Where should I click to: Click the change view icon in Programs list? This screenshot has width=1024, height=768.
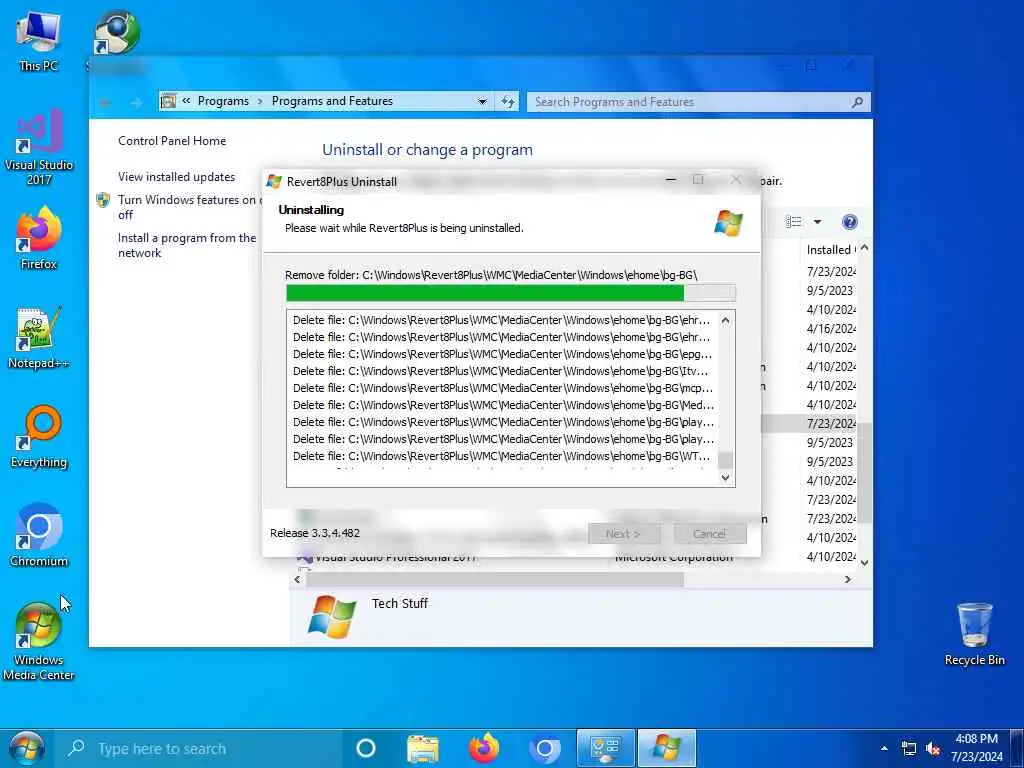point(793,222)
